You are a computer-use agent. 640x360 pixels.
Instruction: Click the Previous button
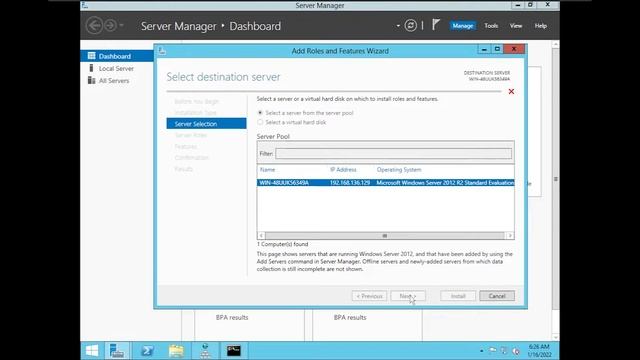(369, 296)
